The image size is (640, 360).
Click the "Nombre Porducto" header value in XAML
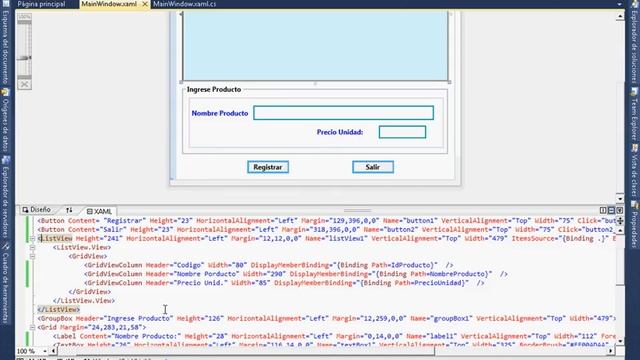[208, 274]
